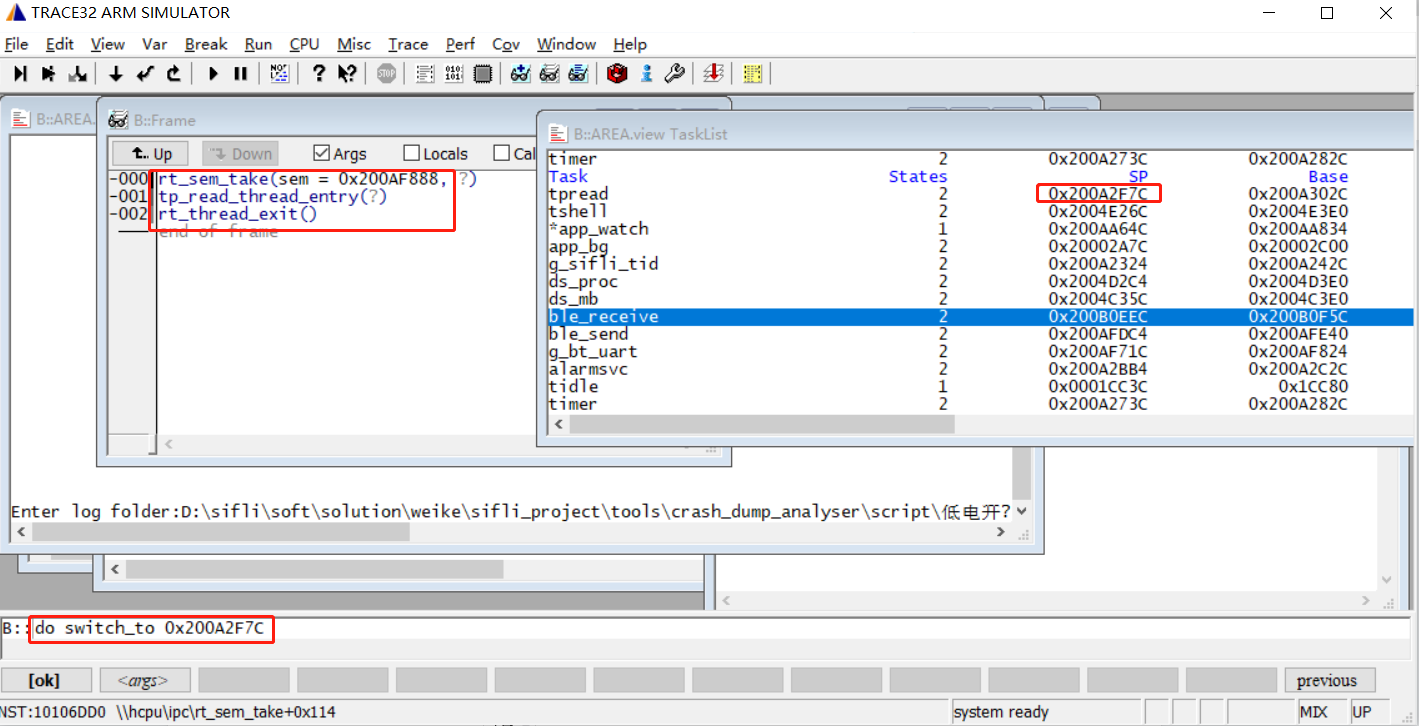
Task: Click the Up button in Frame window
Action: (x=150, y=153)
